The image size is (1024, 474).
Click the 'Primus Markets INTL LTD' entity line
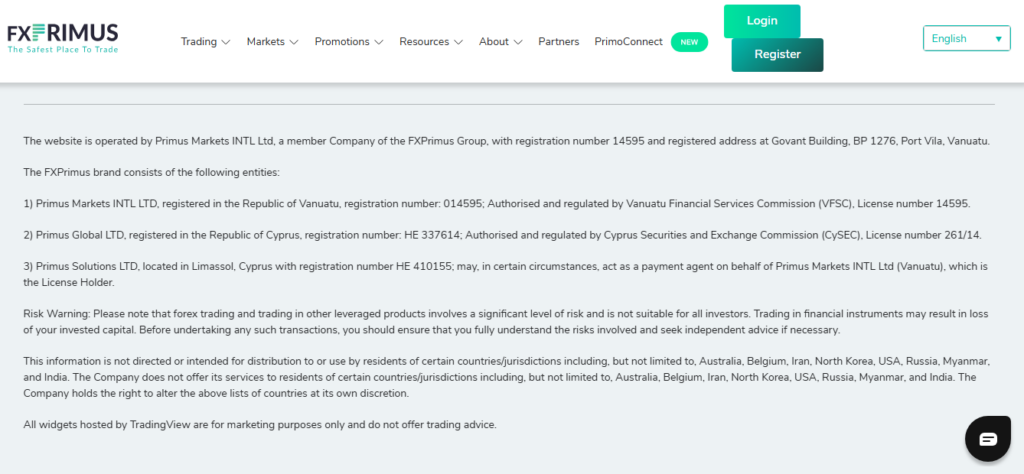(x=497, y=204)
